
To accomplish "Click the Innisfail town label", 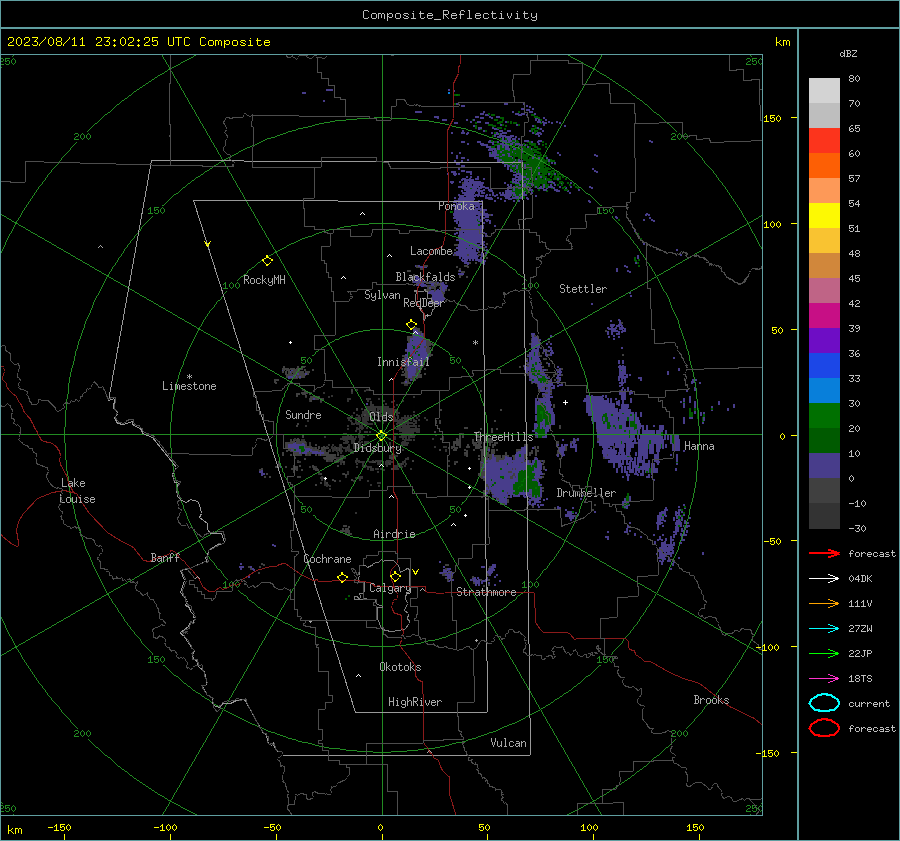I will tap(403, 362).
